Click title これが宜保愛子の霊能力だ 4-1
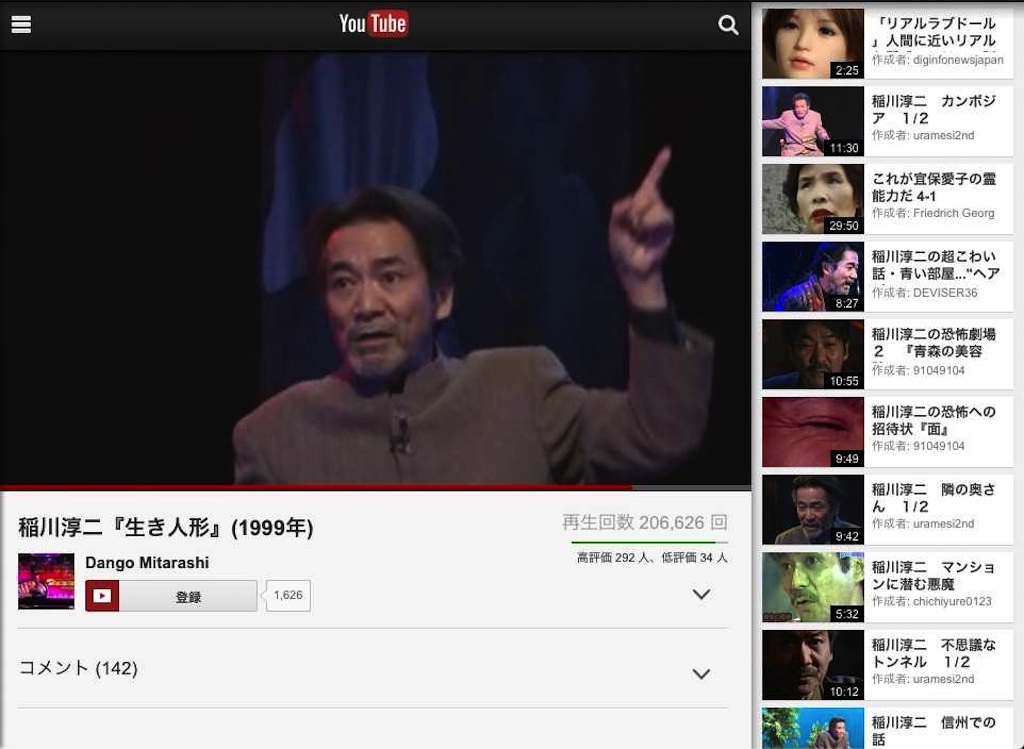The width and height of the screenshot is (1024, 749). pyautogui.click(x=934, y=187)
